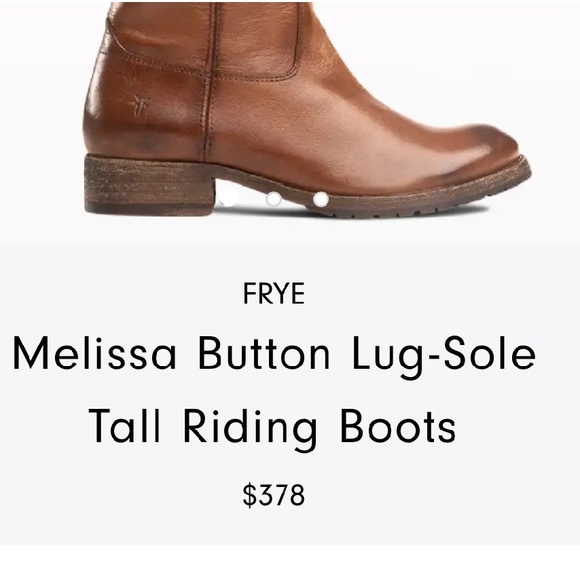Open Melissa Button Lug-Sole product title
This screenshot has height=580, width=580.
click(x=274, y=389)
